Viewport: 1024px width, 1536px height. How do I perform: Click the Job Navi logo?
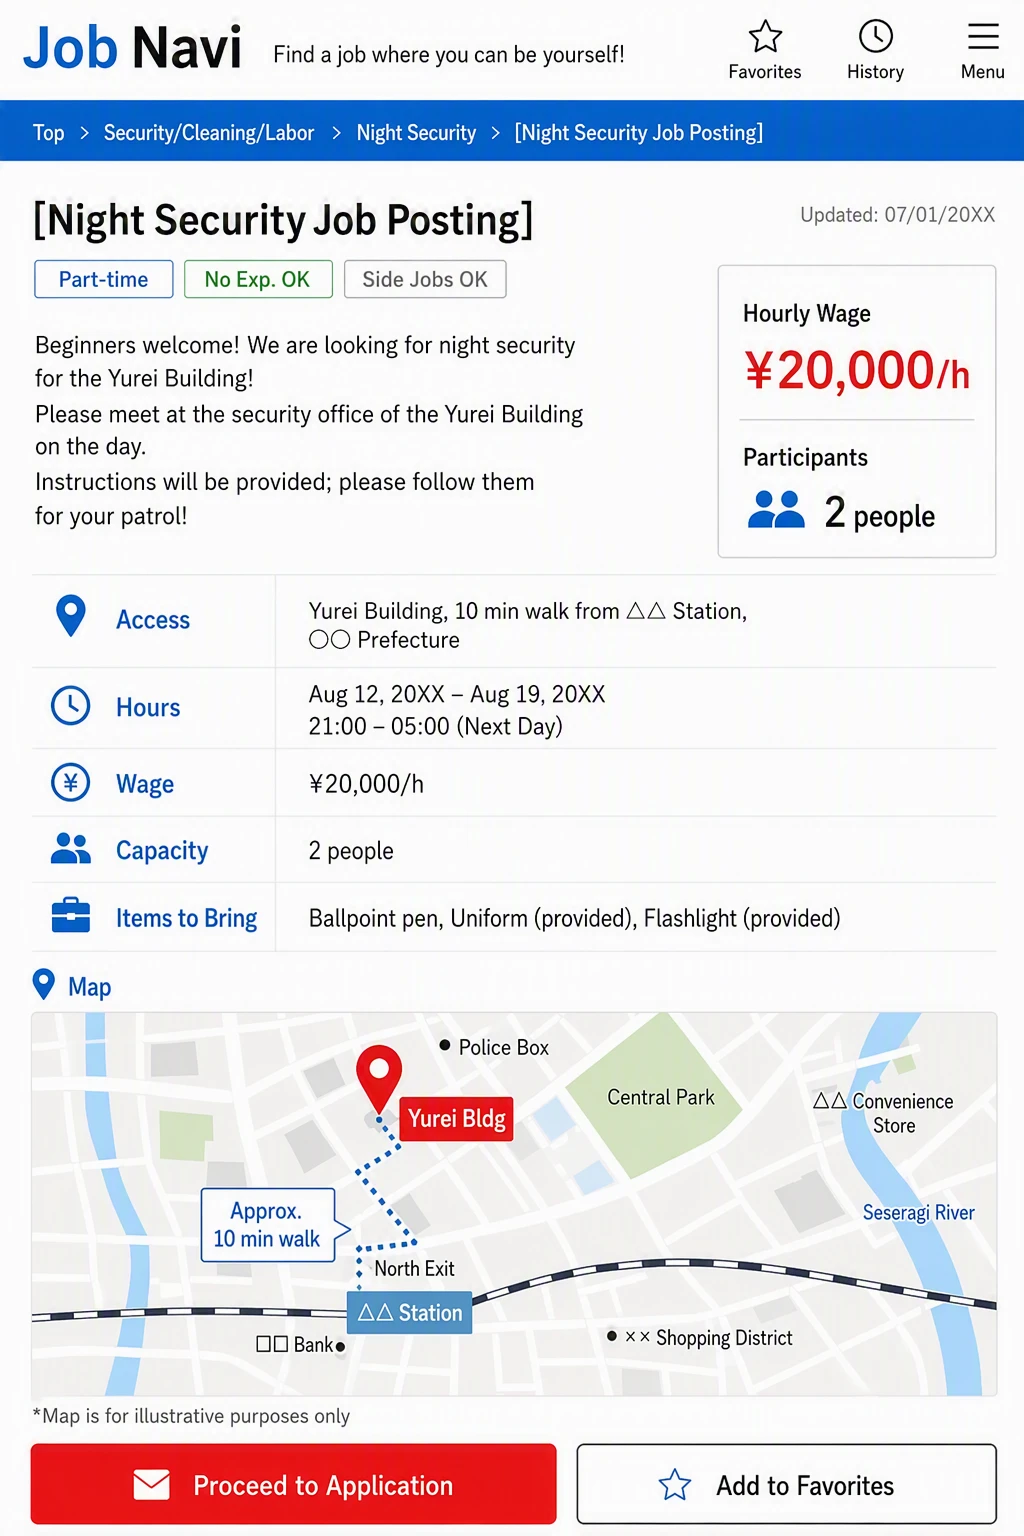[132, 48]
